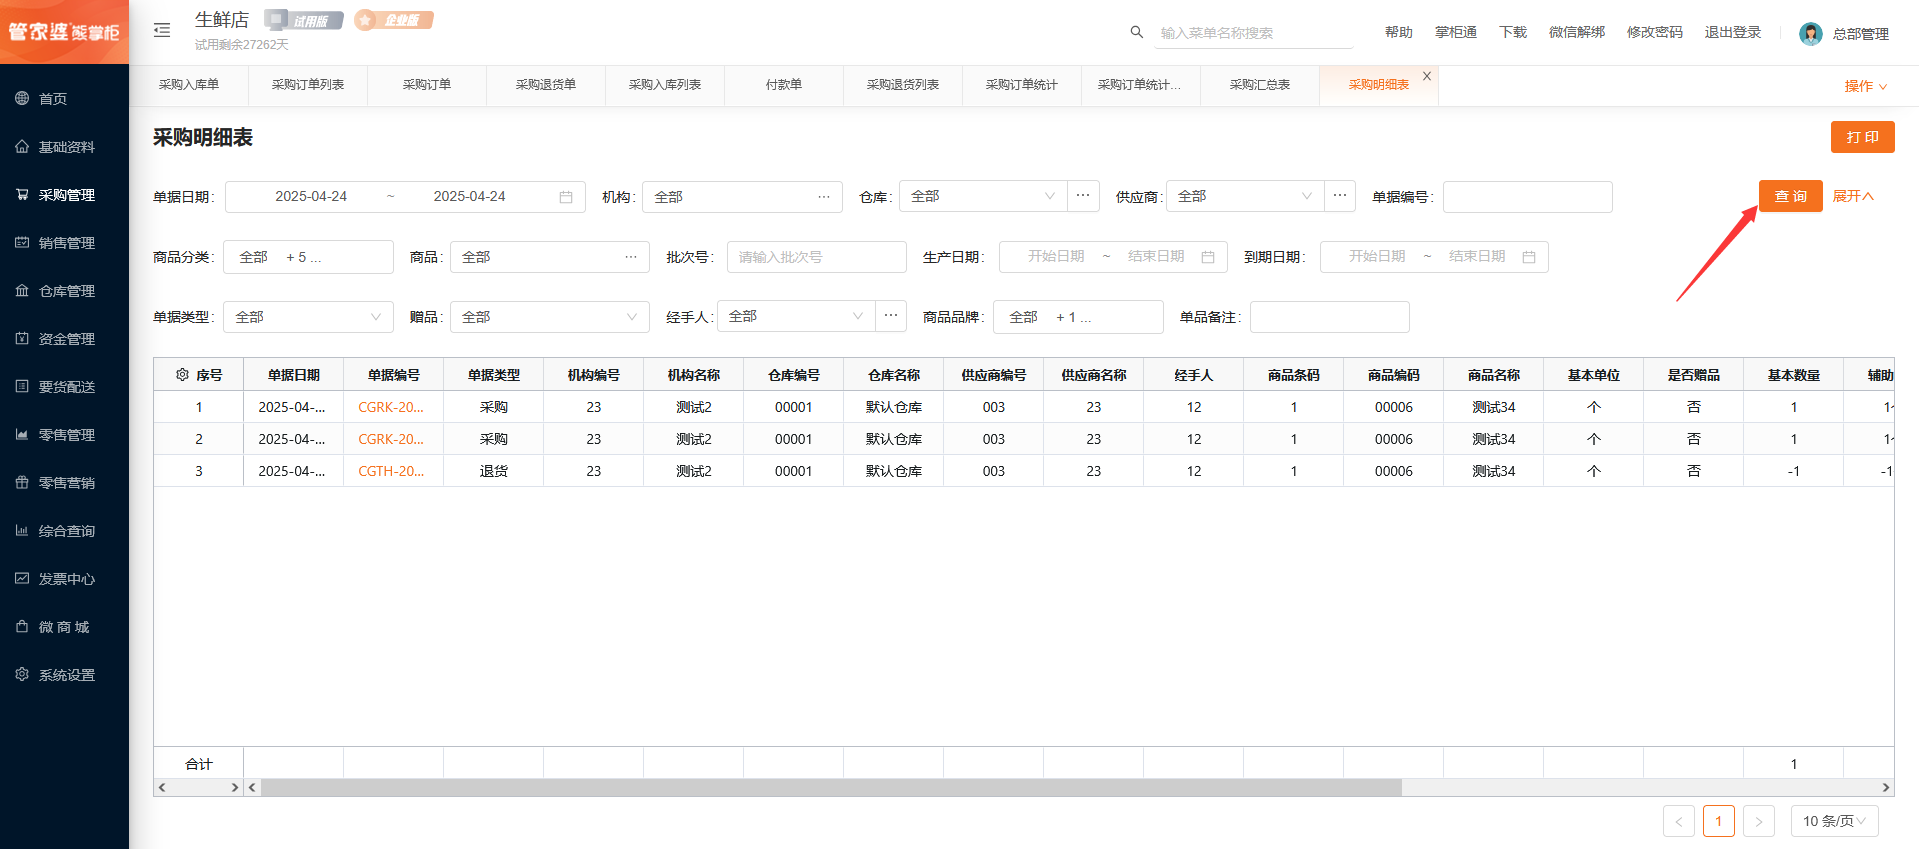Collapse filters with 展开 toggle
Image resolution: width=1919 pixels, height=849 pixels.
click(x=1852, y=196)
